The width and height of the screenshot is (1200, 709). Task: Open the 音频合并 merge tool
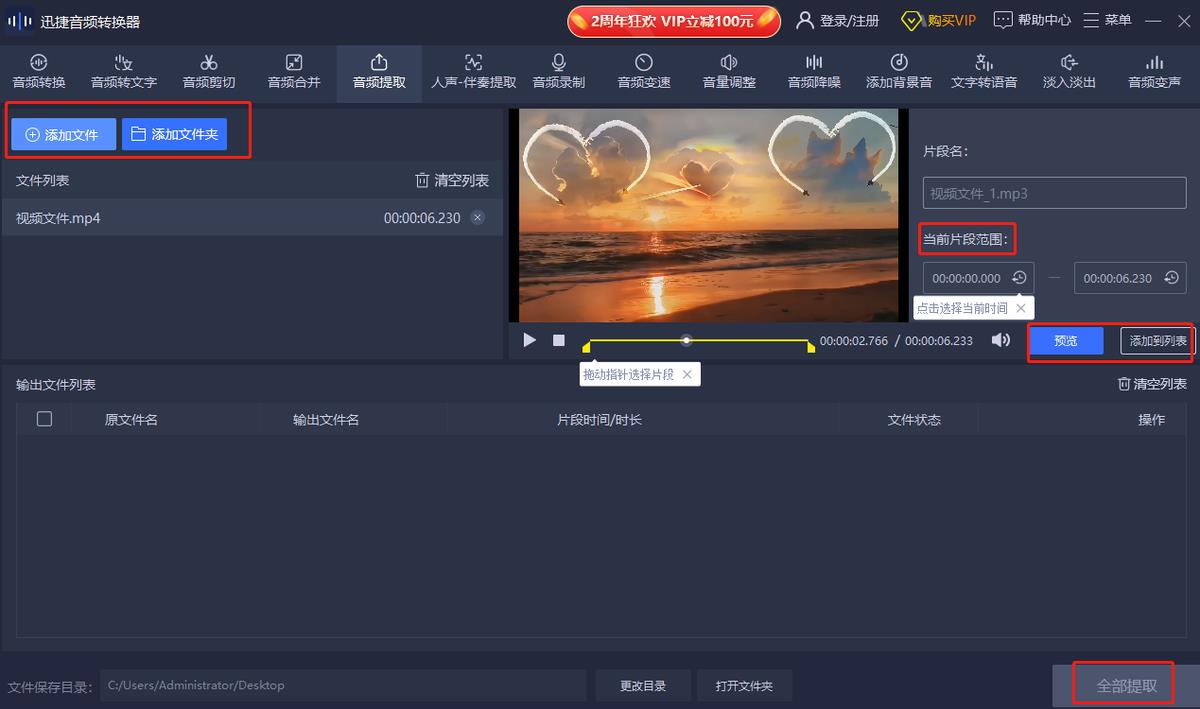tap(294, 71)
